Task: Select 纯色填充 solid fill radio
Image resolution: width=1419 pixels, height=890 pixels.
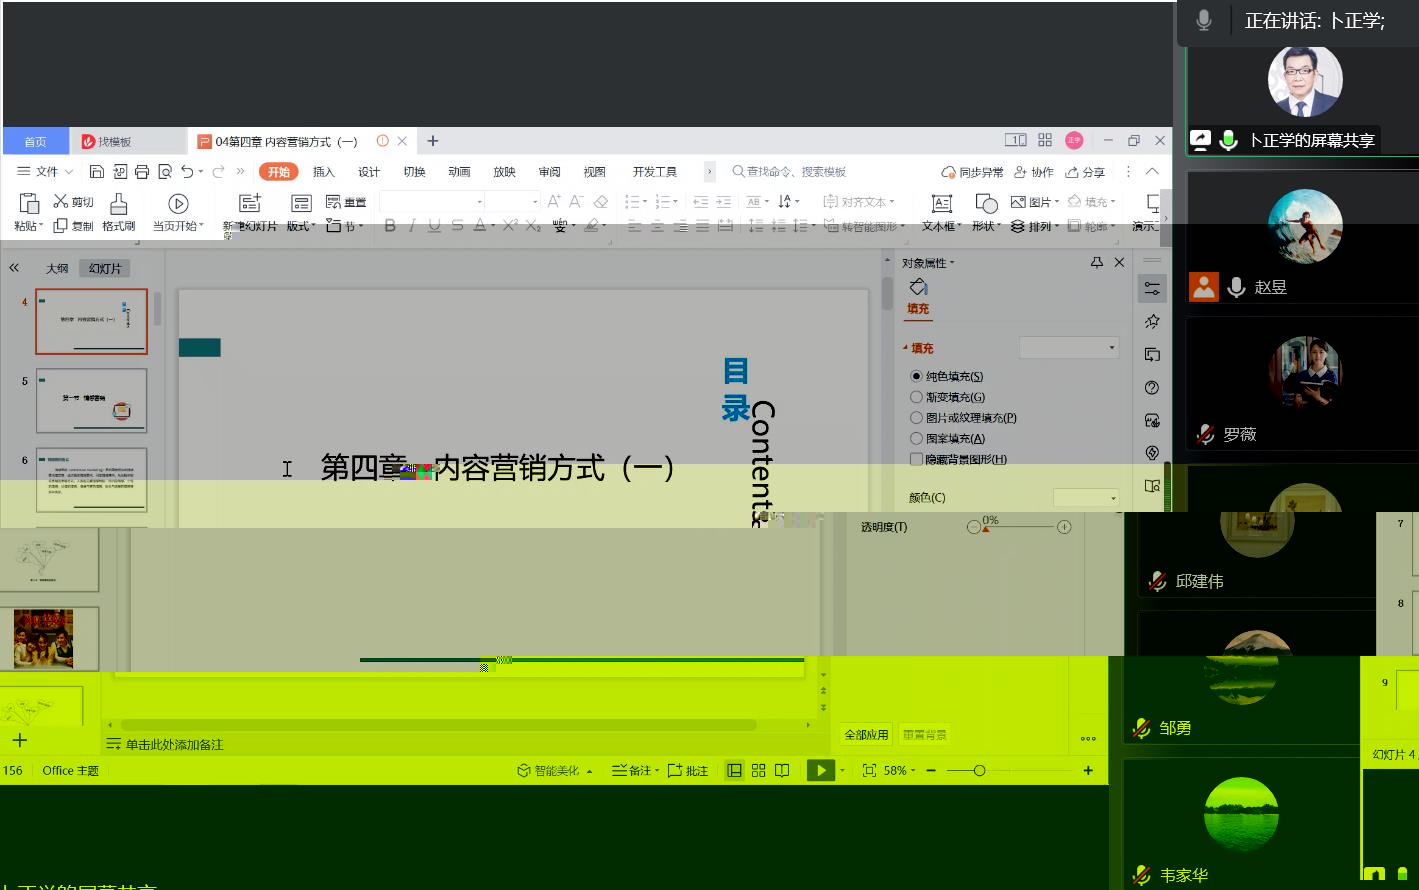Action: pos(916,376)
